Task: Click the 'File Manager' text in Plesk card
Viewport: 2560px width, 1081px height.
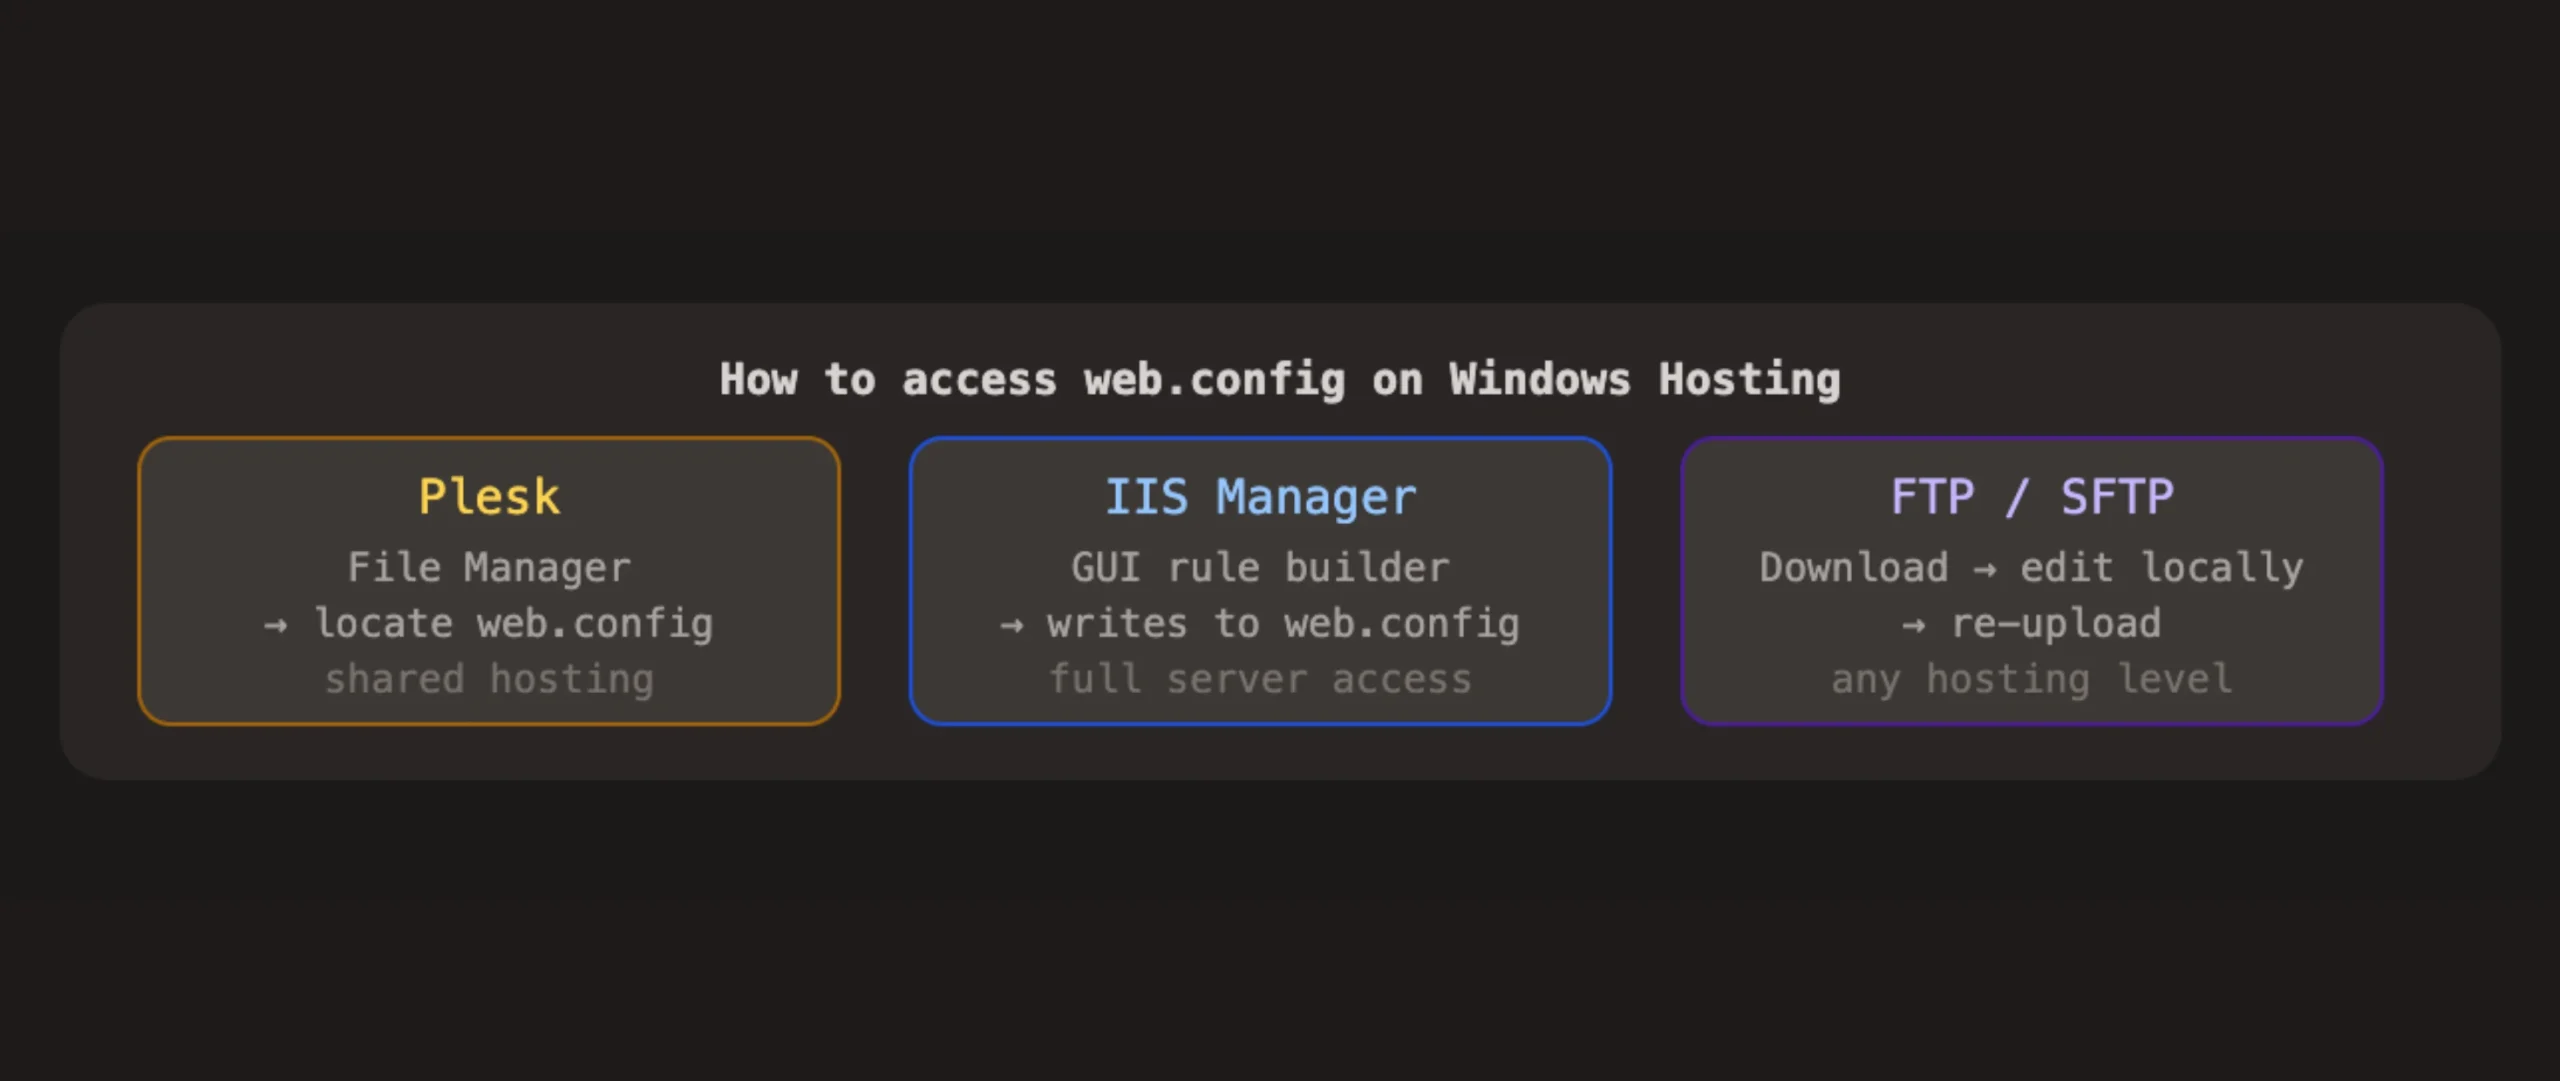Action: [489, 567]
